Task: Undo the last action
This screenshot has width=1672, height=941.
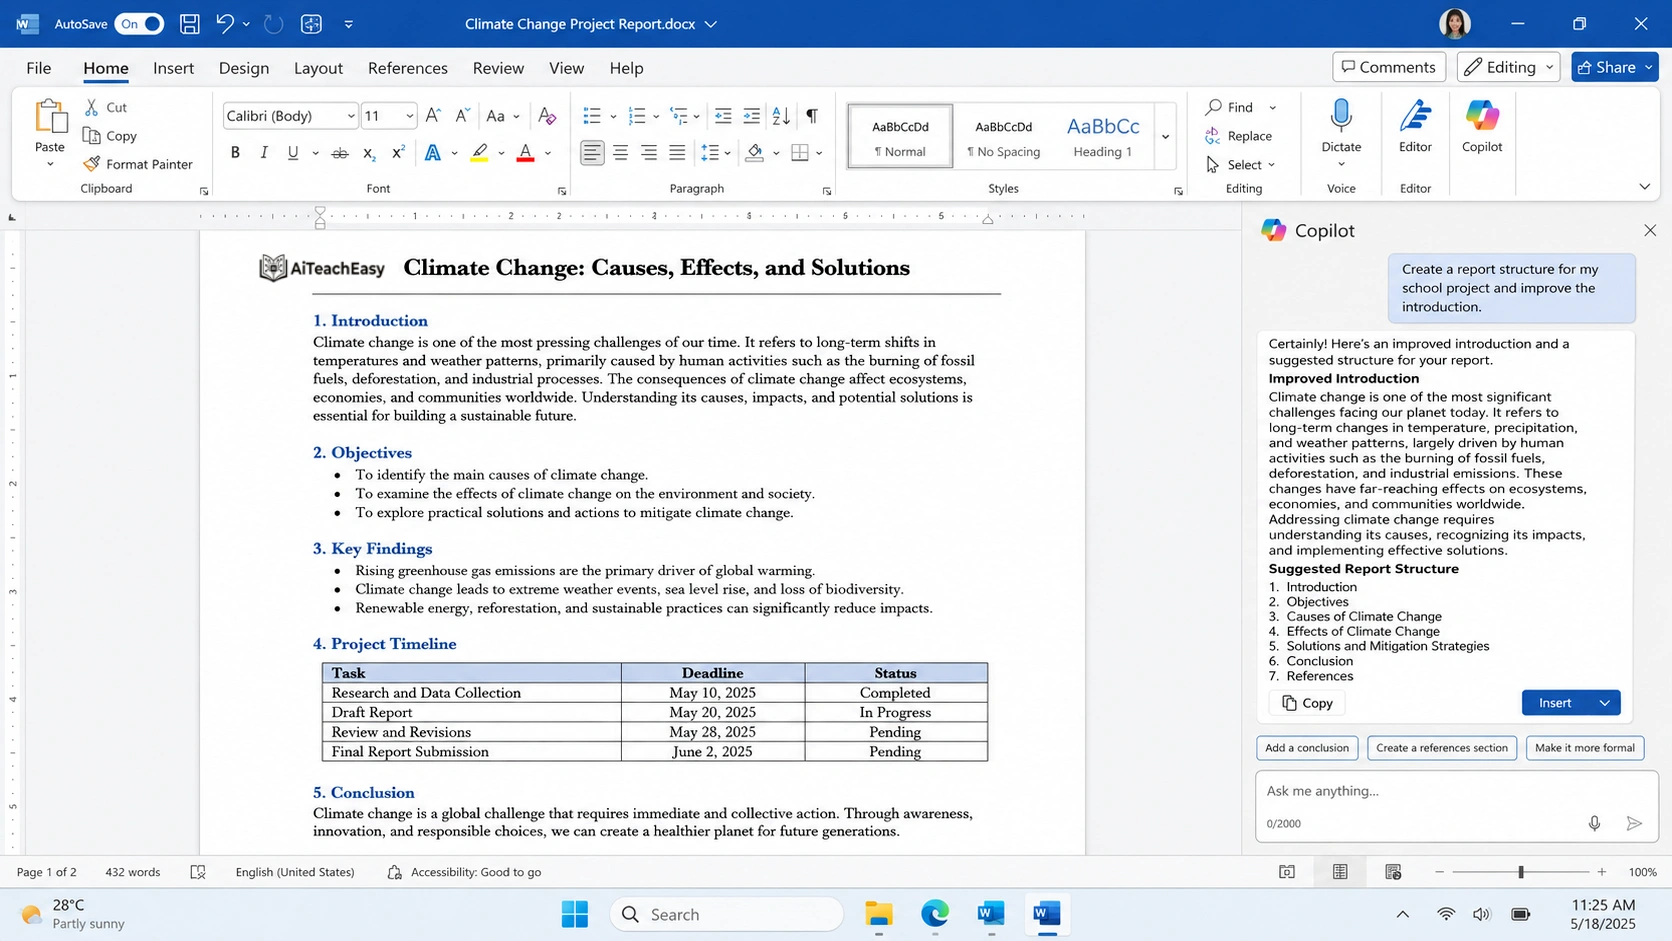Action: 225,24
